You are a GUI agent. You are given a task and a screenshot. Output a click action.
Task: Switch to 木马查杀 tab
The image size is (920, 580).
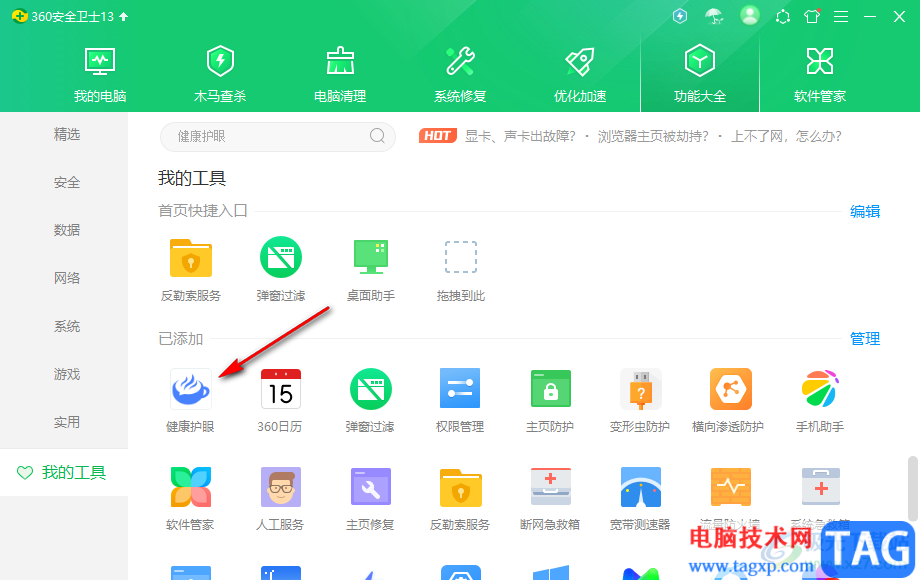pos(220,75)
